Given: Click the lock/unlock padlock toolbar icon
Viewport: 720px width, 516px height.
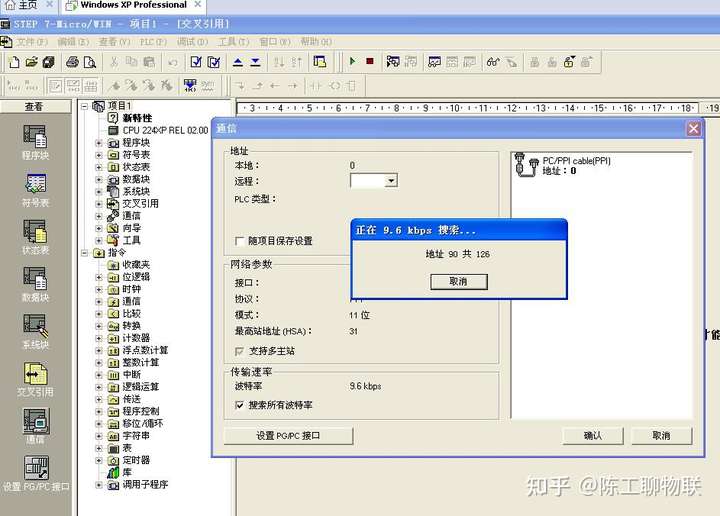Looking at the screenshot, I should [x=569, y=62].
